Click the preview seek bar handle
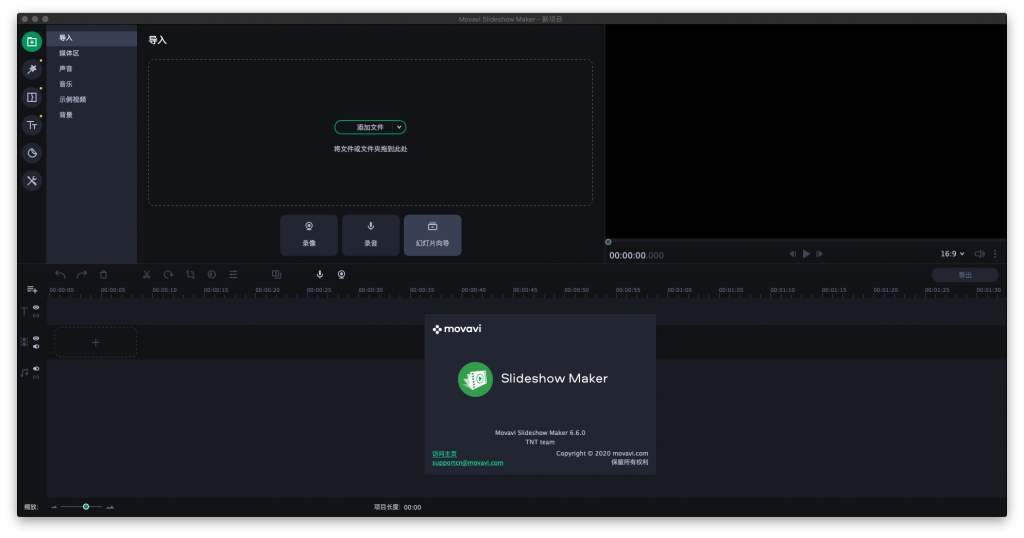The image size is (1024, 538). 608,242
